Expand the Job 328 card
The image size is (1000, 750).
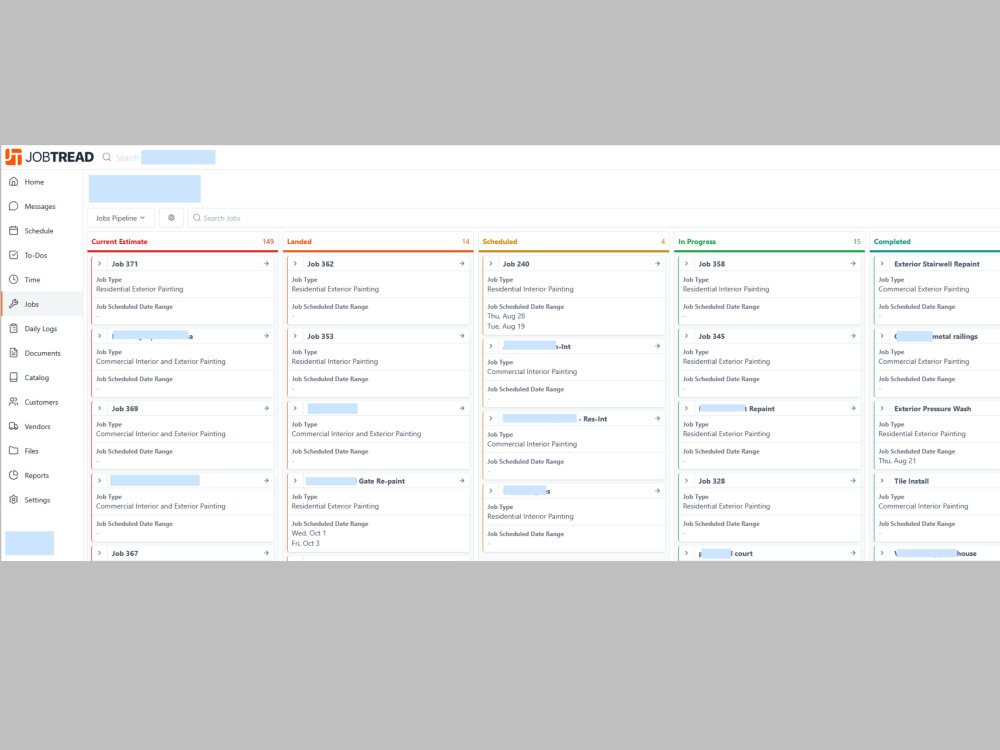click(x=687, y=481)
